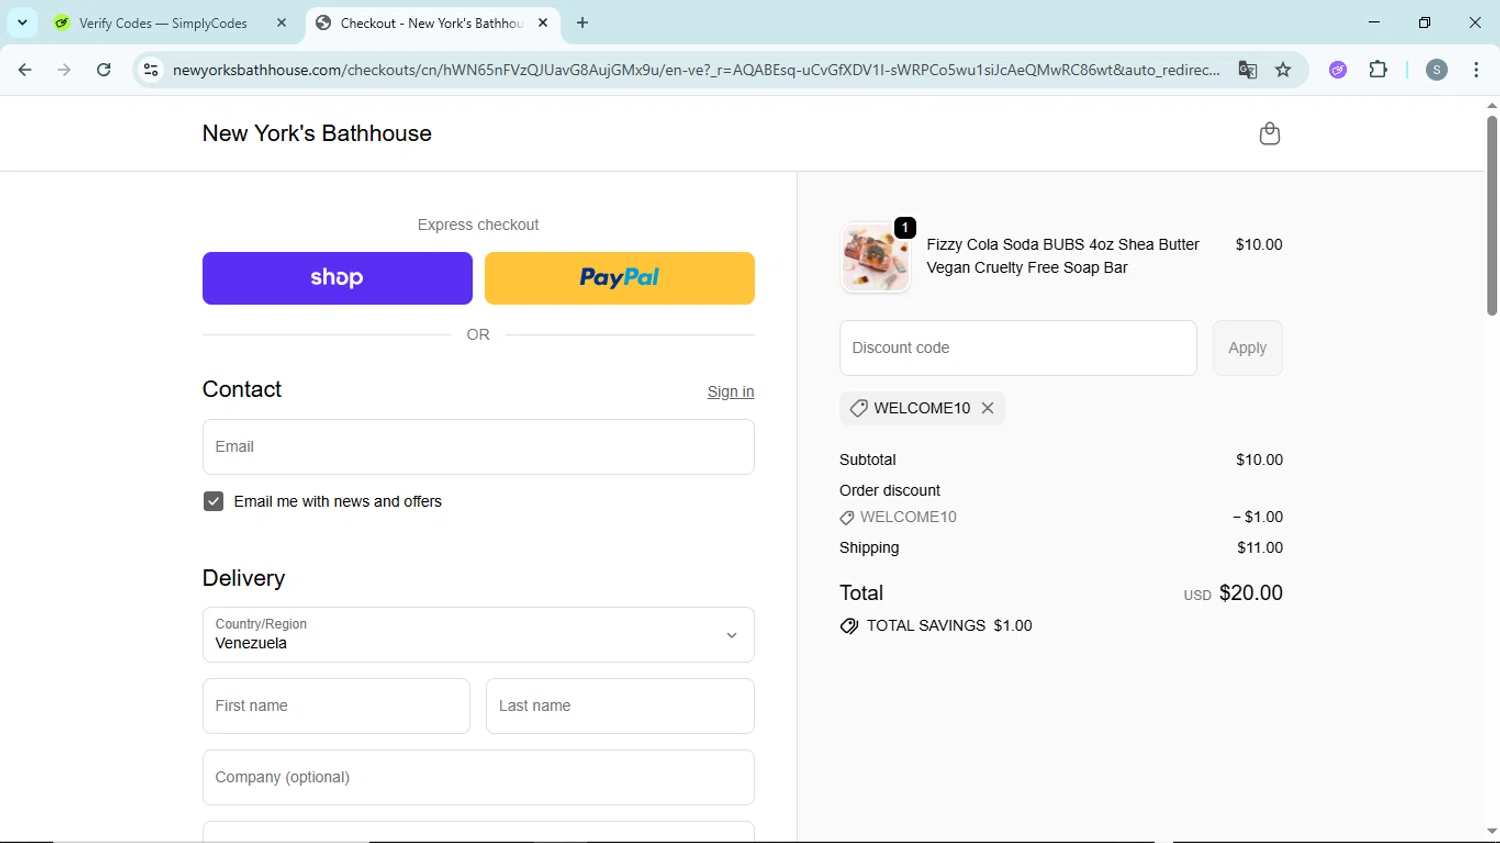Open a new browser tab
This screenshot has width=1500, height=843.
point(582,22)
